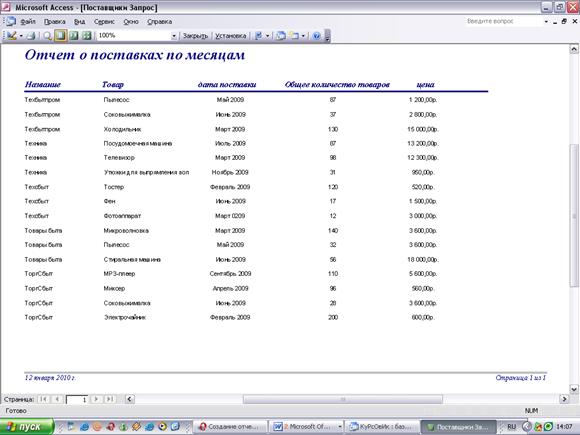Click the 'Телевизор' product cell
This screenshot has height=435, width=580.
point(119,158)
